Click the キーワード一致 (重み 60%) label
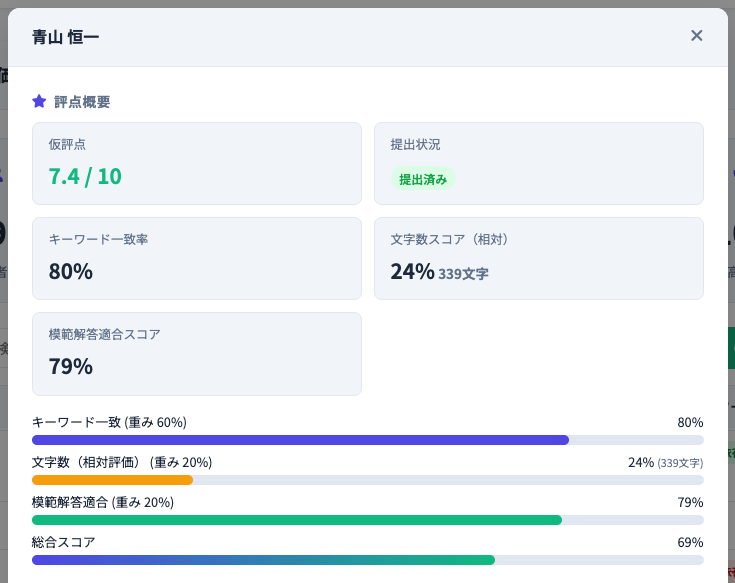 [x=109, y=422]
